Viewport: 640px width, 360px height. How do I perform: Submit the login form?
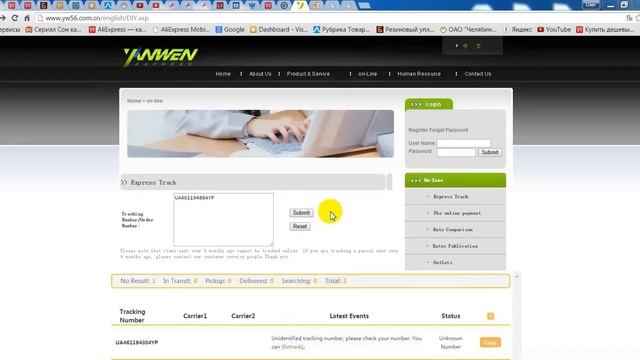[489, 152]
